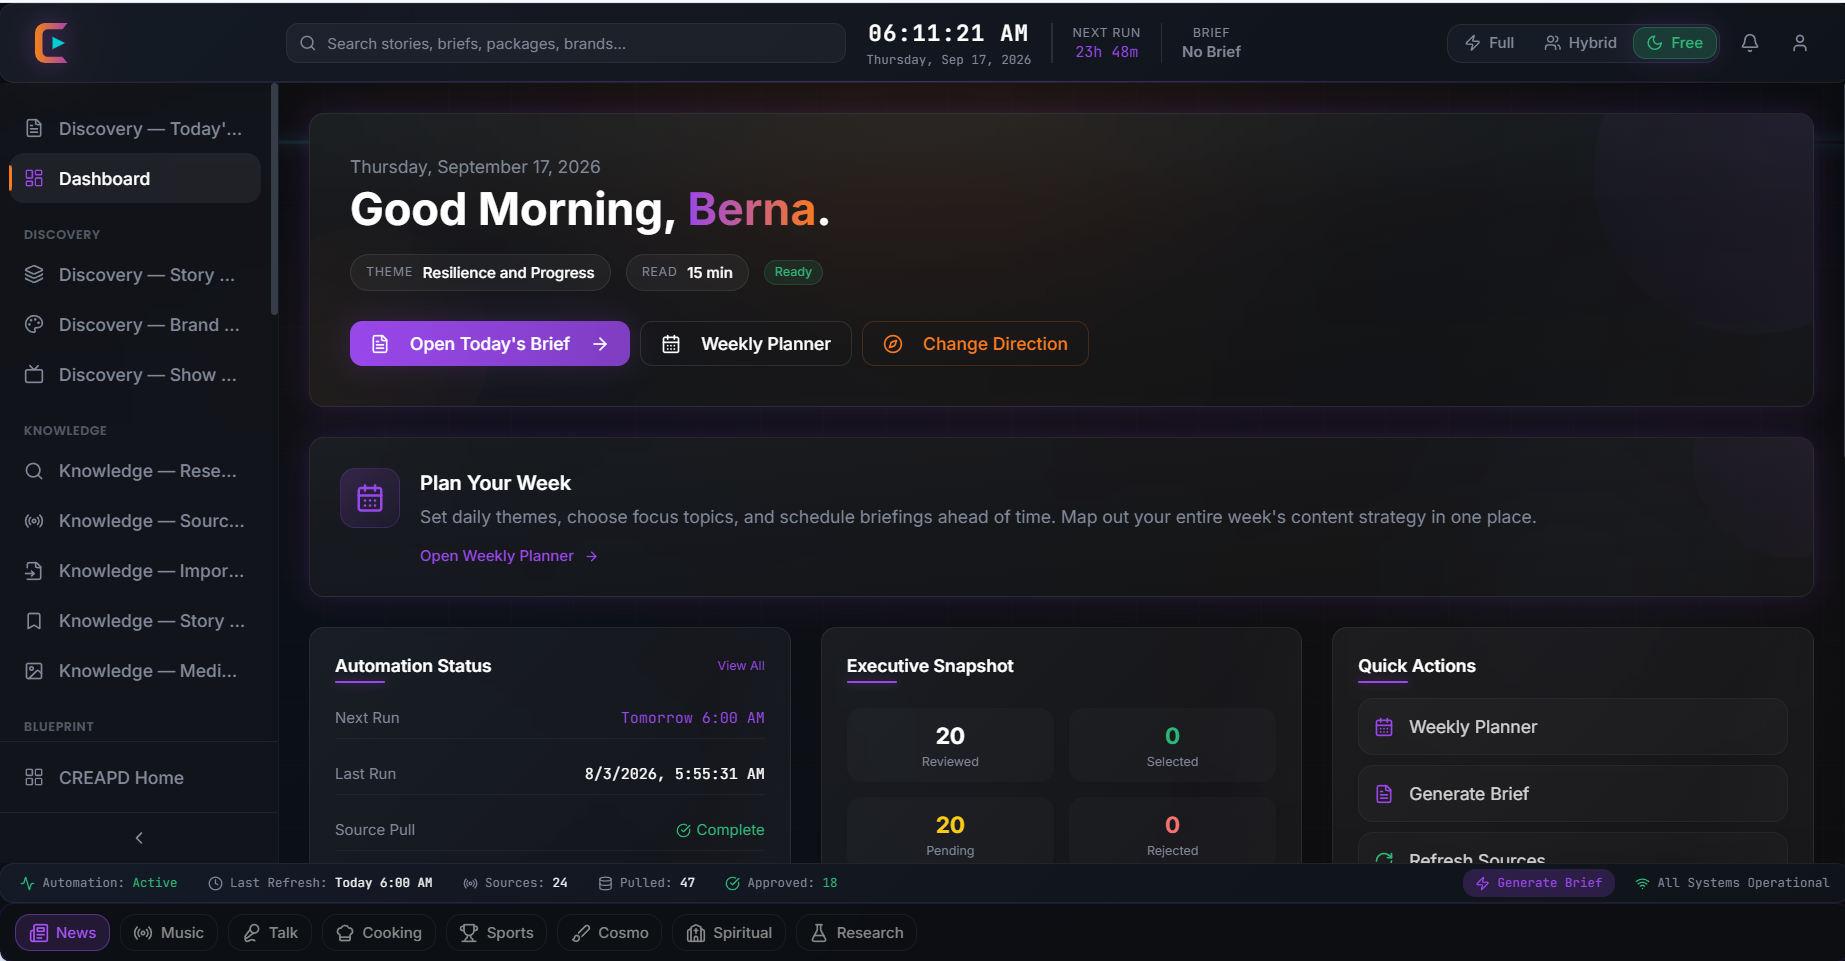This screenshot has height=961, width=1845.
Task: Open Weekly Planner quick action
Action: tap(1572, 726)
